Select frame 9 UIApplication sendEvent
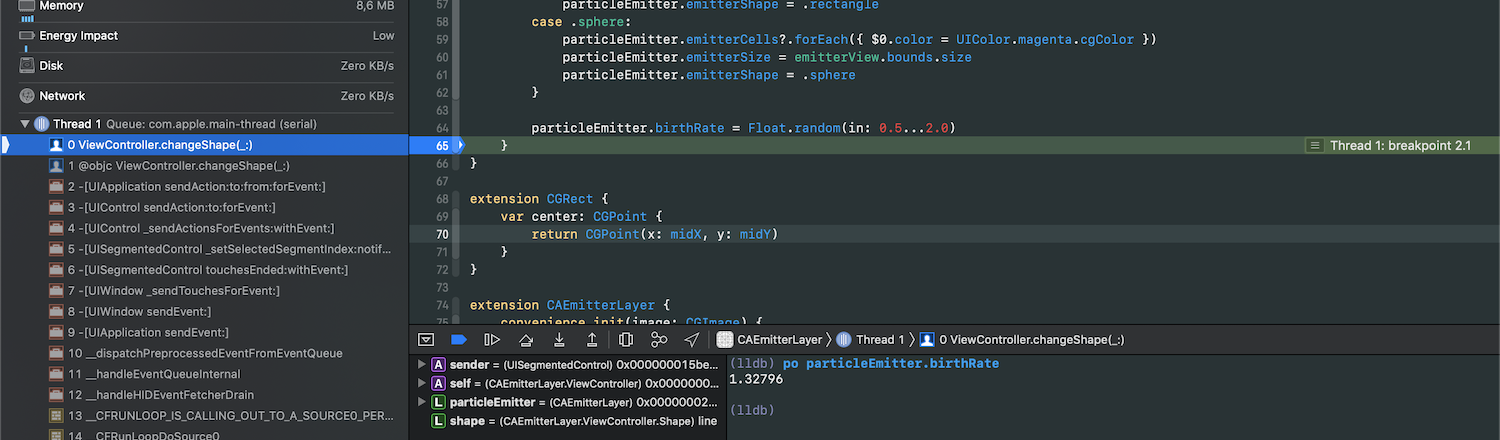The image size is (1500, 440). point(204,332)
